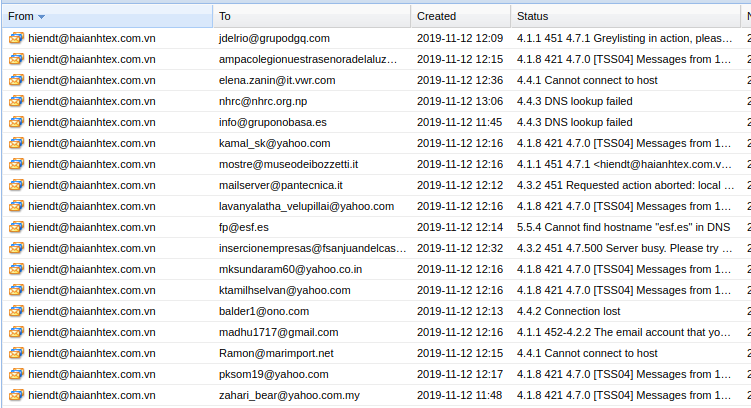Click DNS lookup failed status for info@gruponobasa.es
Viewport: 751px width, 408px height.
pyautogui.click(x=574, y=122)
